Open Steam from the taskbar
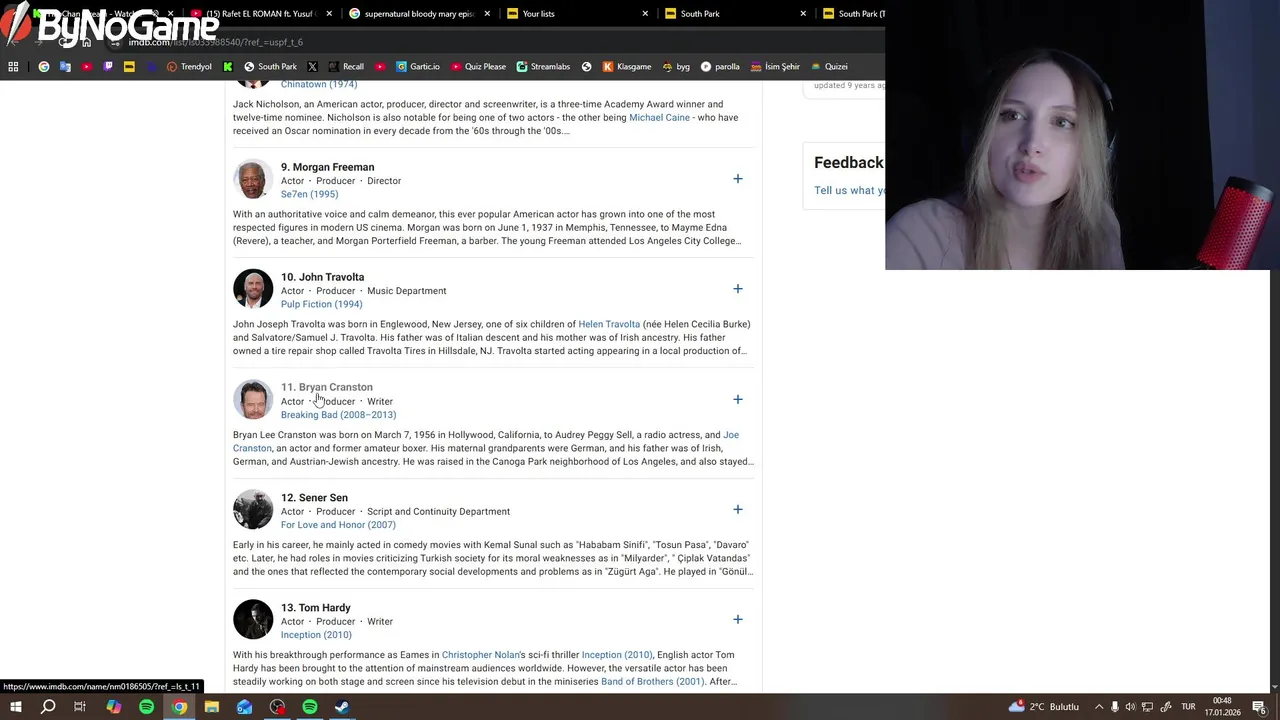The width and height of the screenshot is (1280, 720). pyautogui.click(x=342, y=707)
